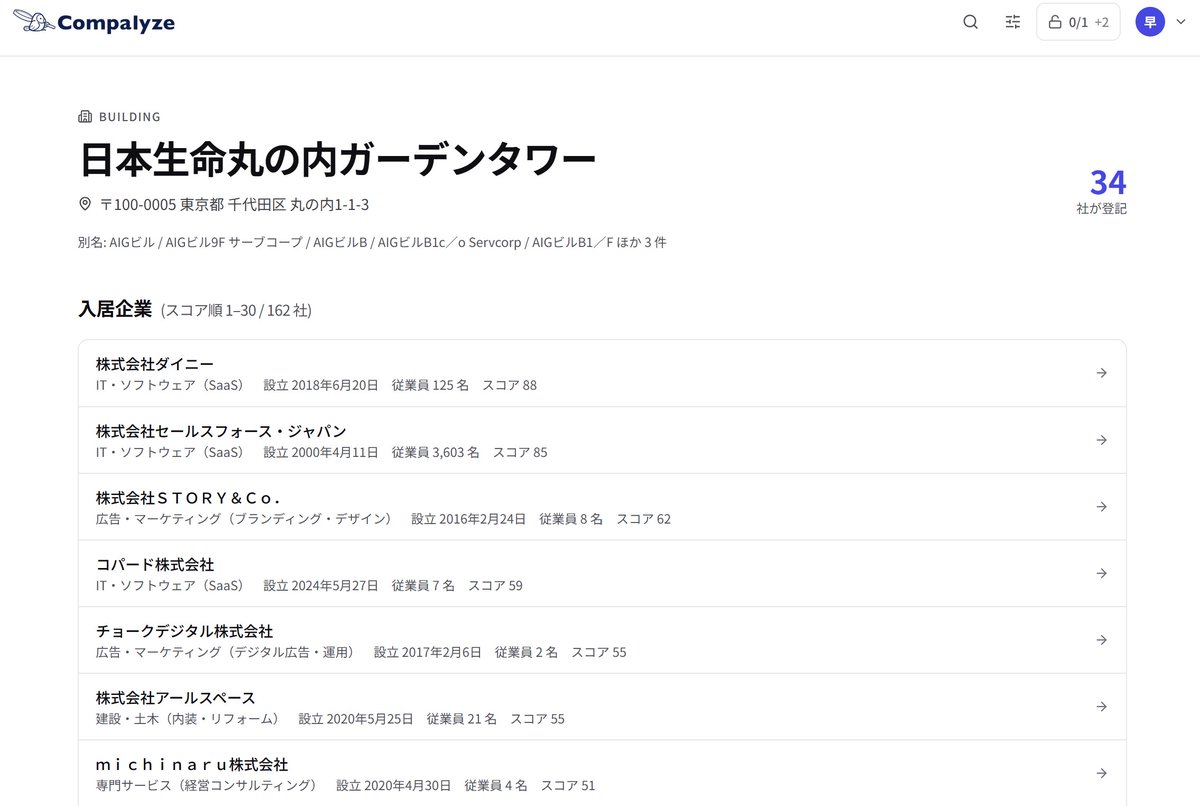Screen dimensions: 1200x806
Task: Open arrow for ｍｉｃｈｉｎａｒｕ株式会社 row
Action: [x=1101, y=773]
